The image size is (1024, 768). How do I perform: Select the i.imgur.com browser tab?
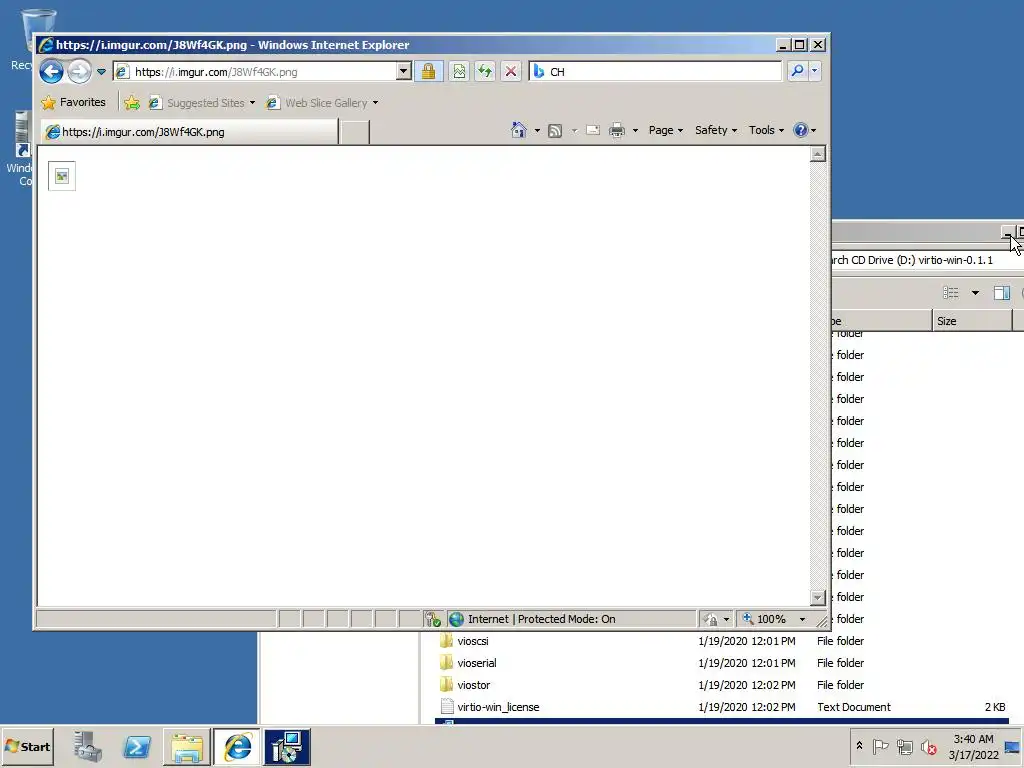189,132
